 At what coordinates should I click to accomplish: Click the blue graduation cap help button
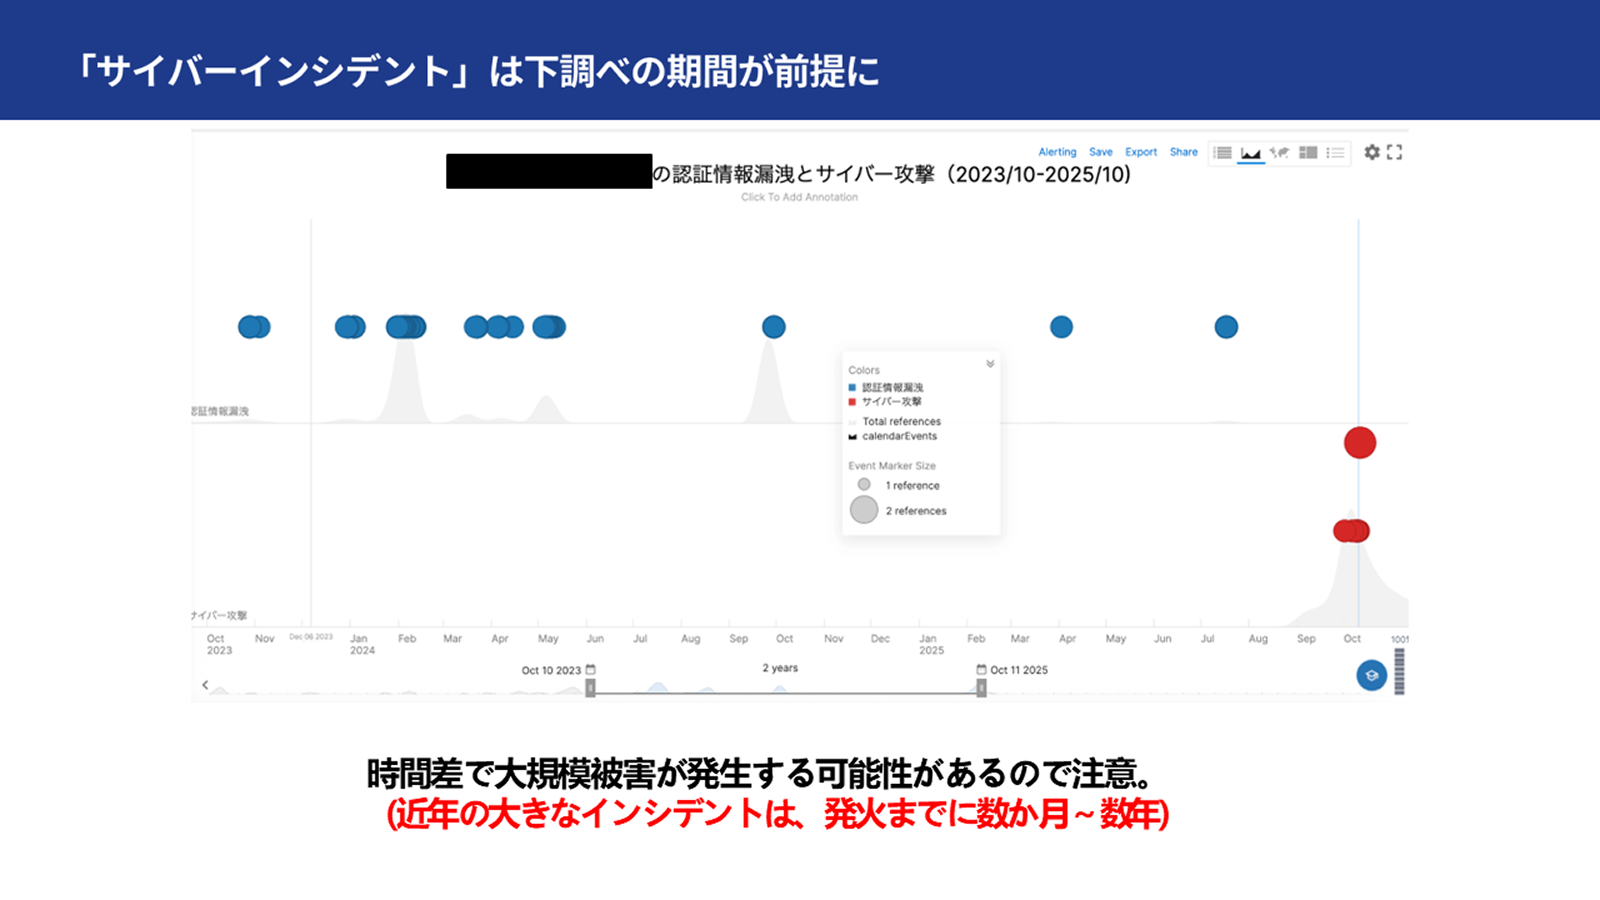pos(1371,675)
